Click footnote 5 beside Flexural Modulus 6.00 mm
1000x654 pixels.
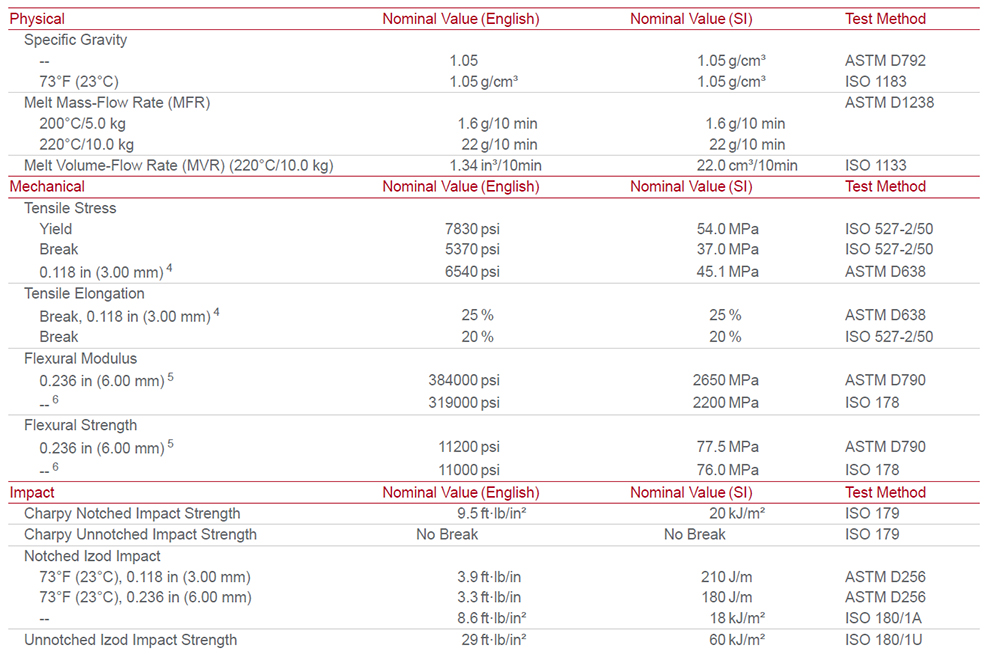(x=170, y=377)
